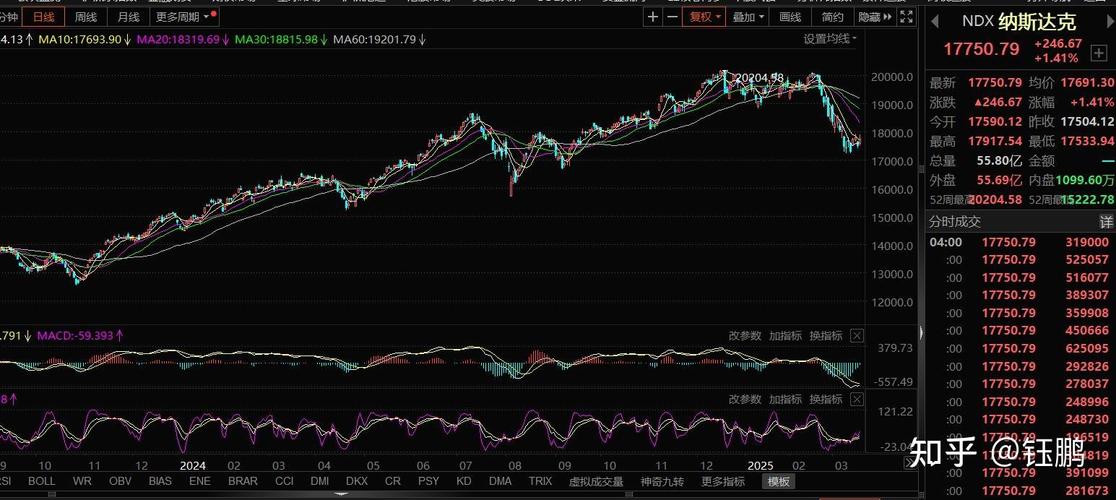
Task: Zoom out chart with the minus icon
Action: (673, 17)
